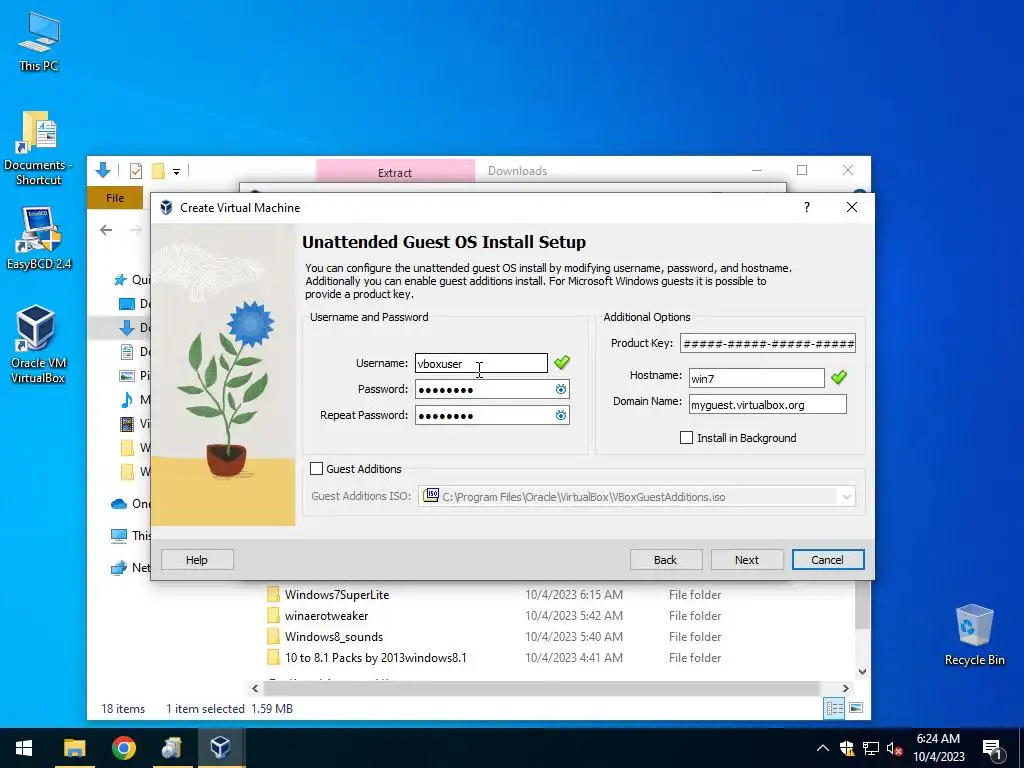Viewport: 1024px width, 768px height.
Task: Open Explorer's quick access toolbar dropdown
Action: [176, 172]
